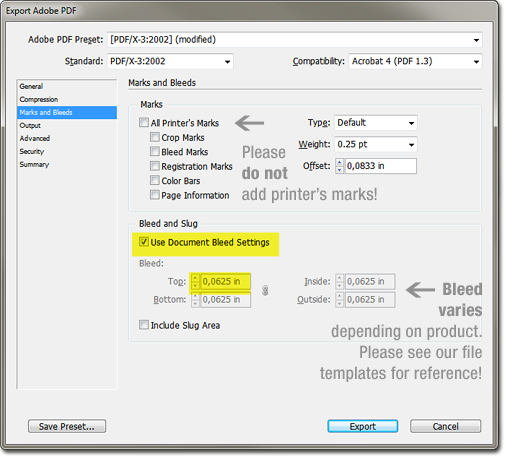Click the bleed link chain icon
Image resolution: width=505 pixels, height=473 pixels.
pos(265,290)
